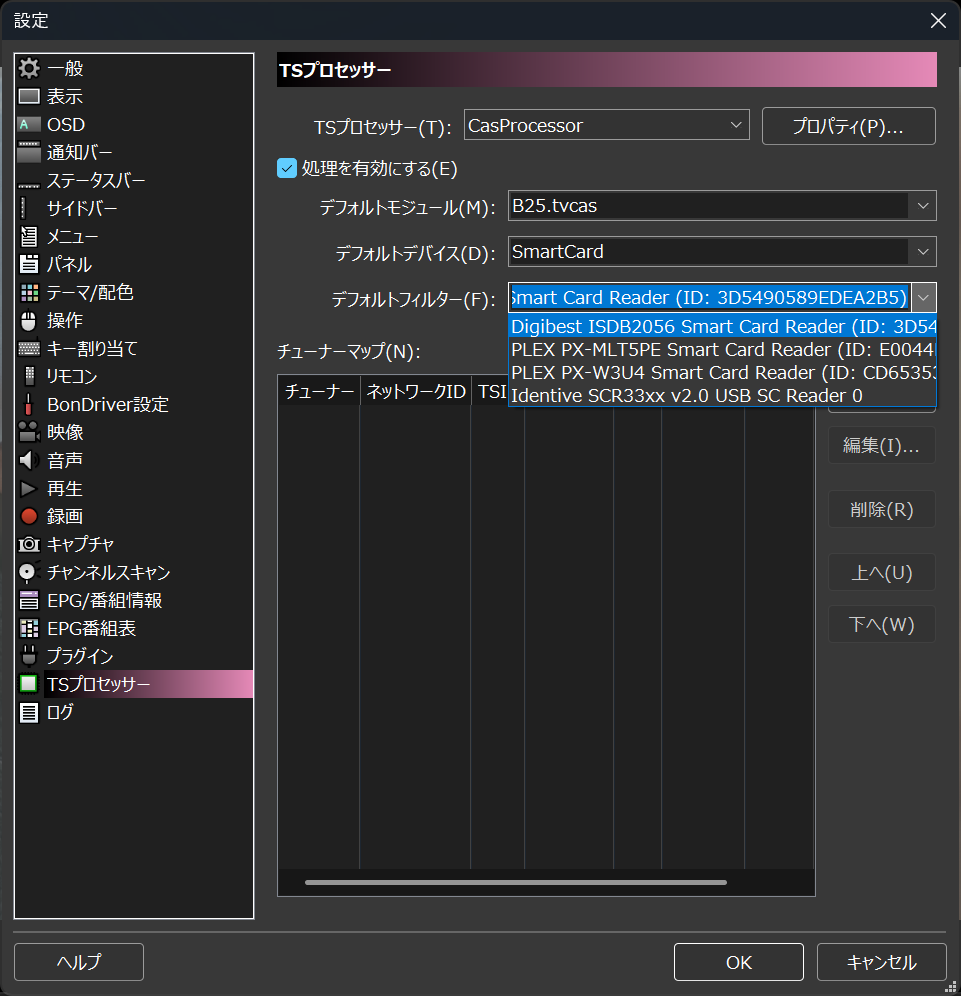
Task: Select the キー割り当て keyboard icon
Action: (x=29, y=348)
